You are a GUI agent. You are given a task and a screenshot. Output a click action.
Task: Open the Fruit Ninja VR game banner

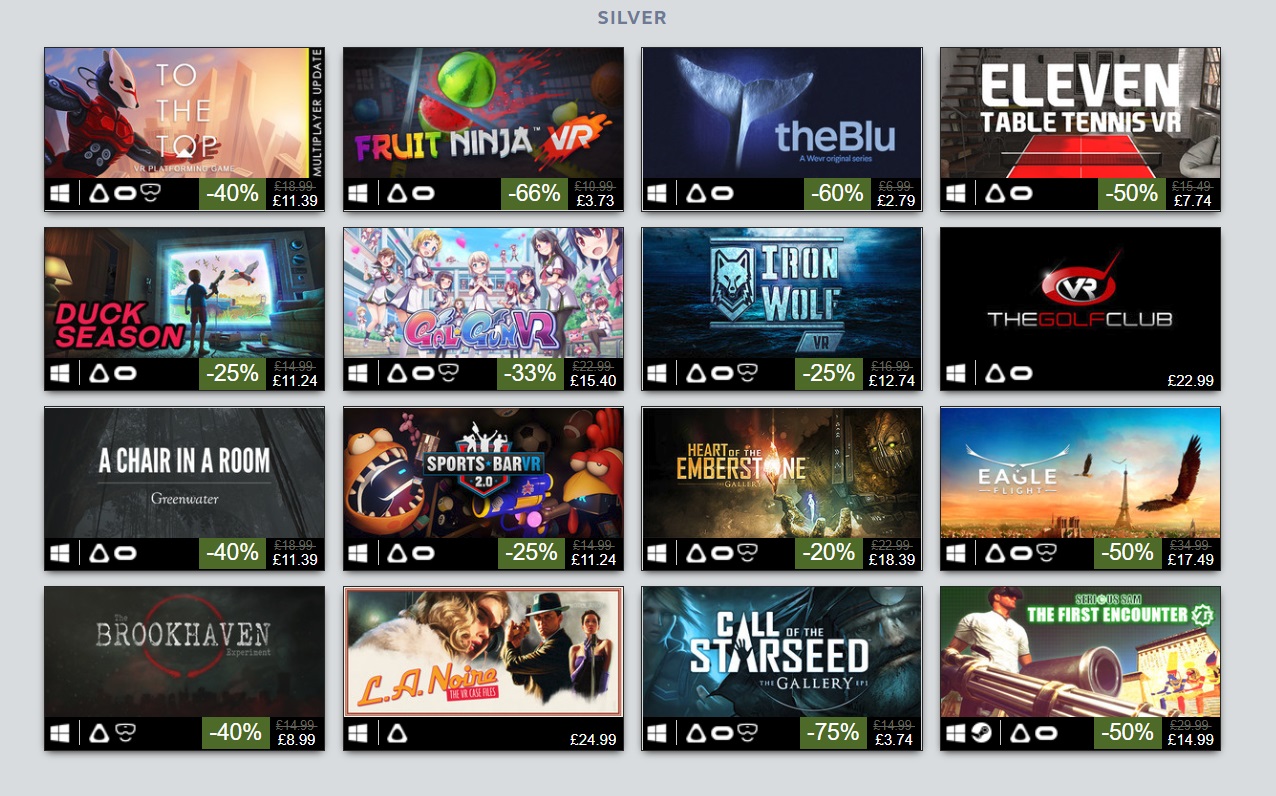pos(483,113)
